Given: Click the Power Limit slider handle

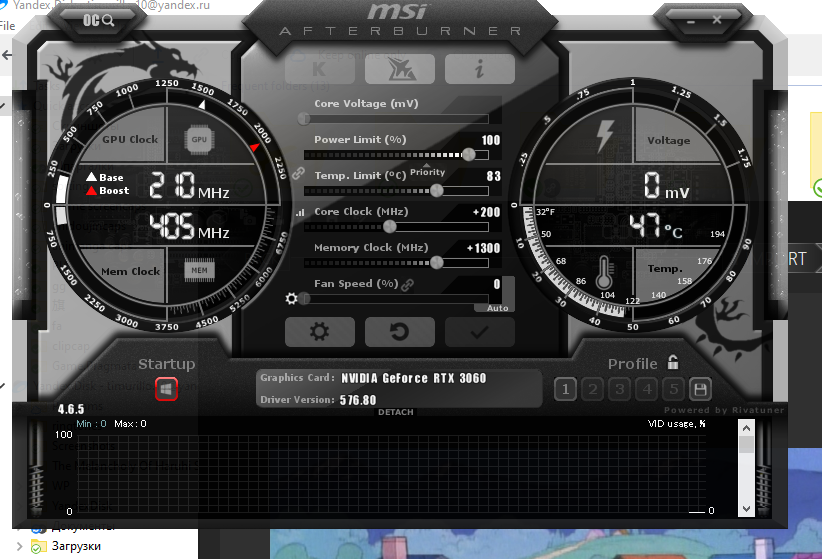Looking at the screenshot, I should (x=469, y=154).
